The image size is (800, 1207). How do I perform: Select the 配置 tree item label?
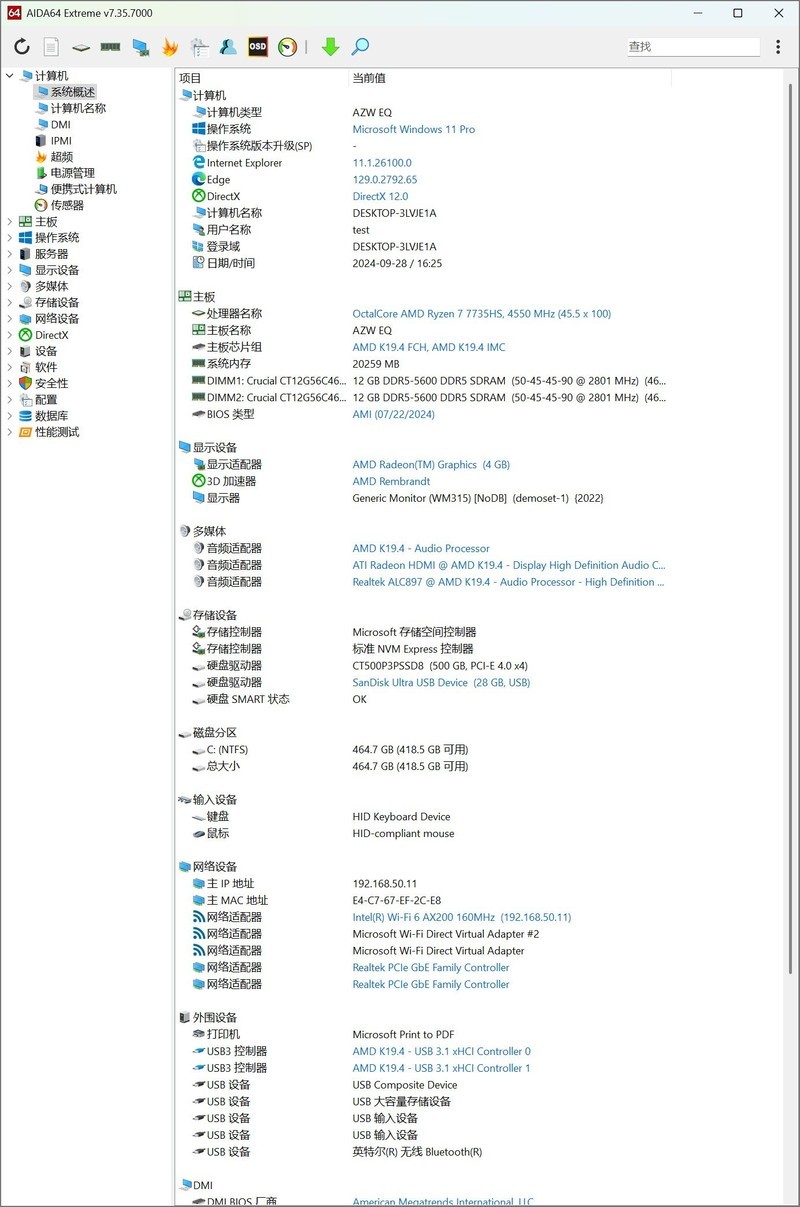(x=46, y=399)
